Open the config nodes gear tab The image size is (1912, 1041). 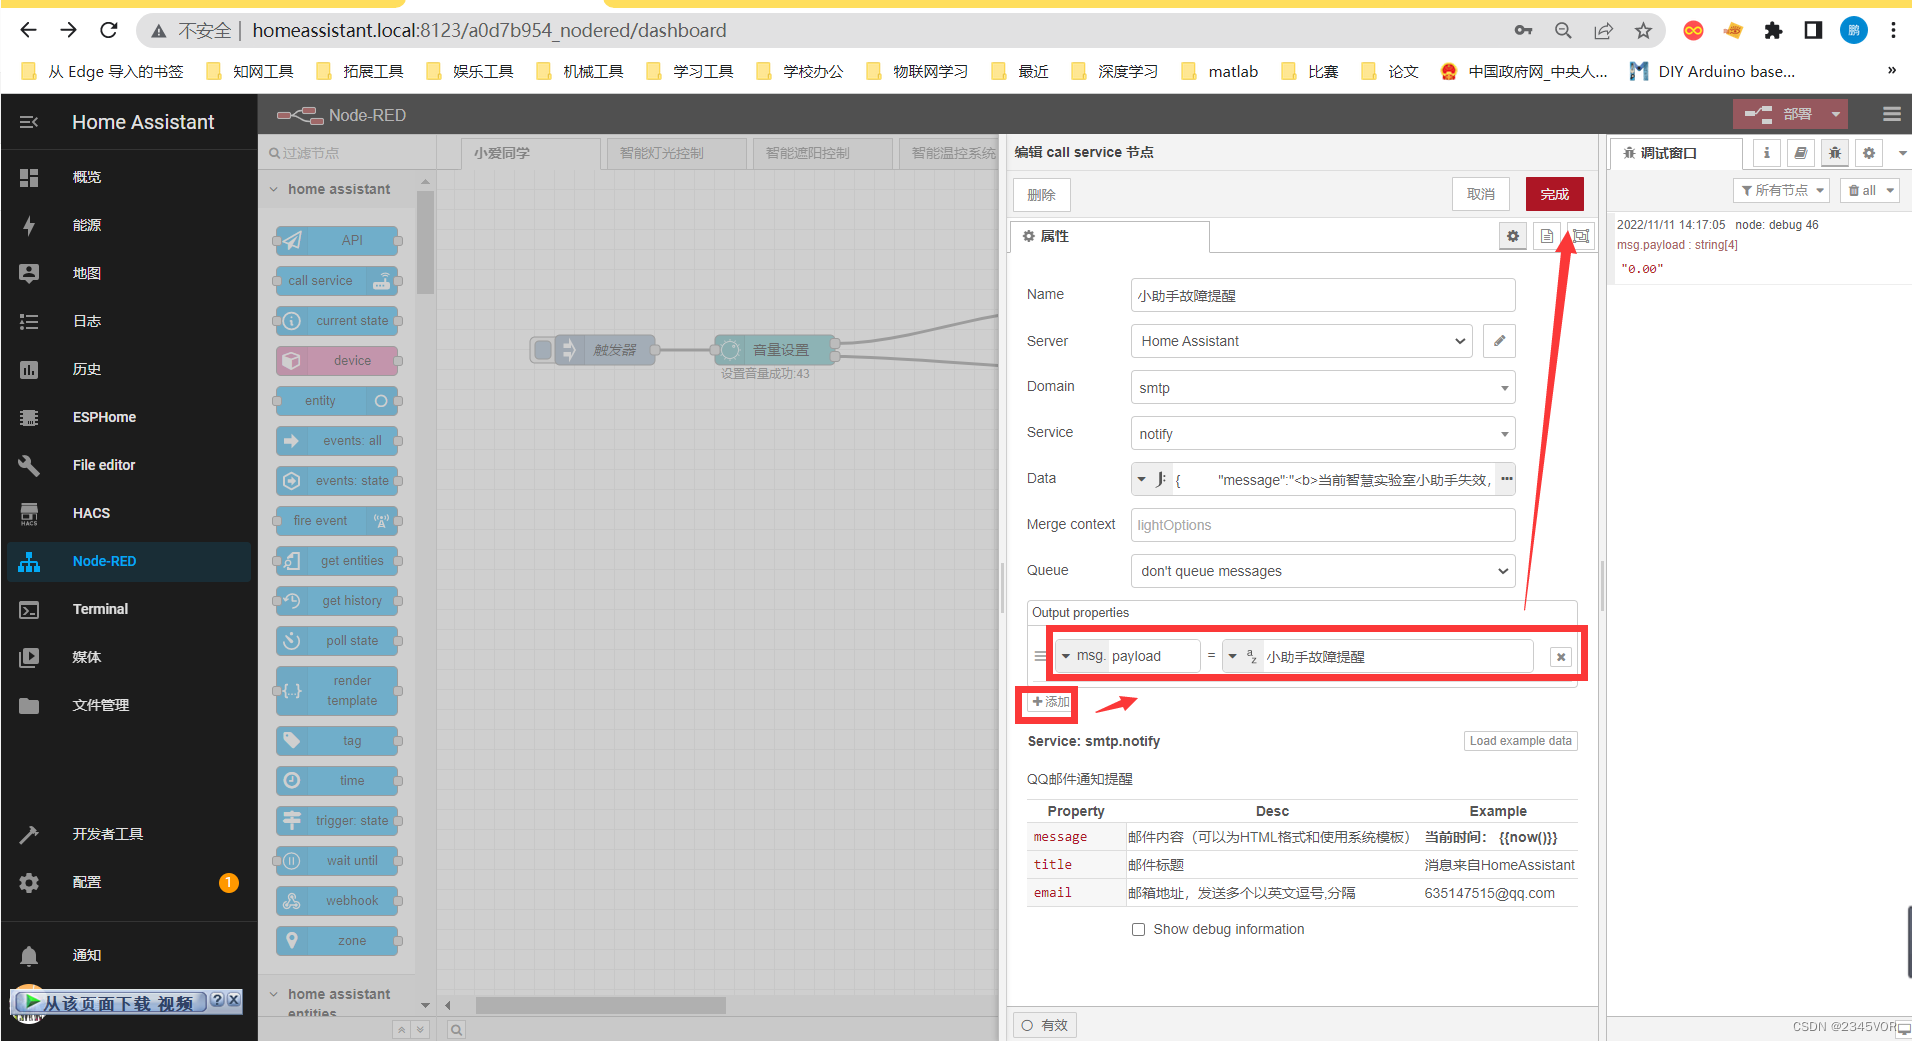point(1869,153)
